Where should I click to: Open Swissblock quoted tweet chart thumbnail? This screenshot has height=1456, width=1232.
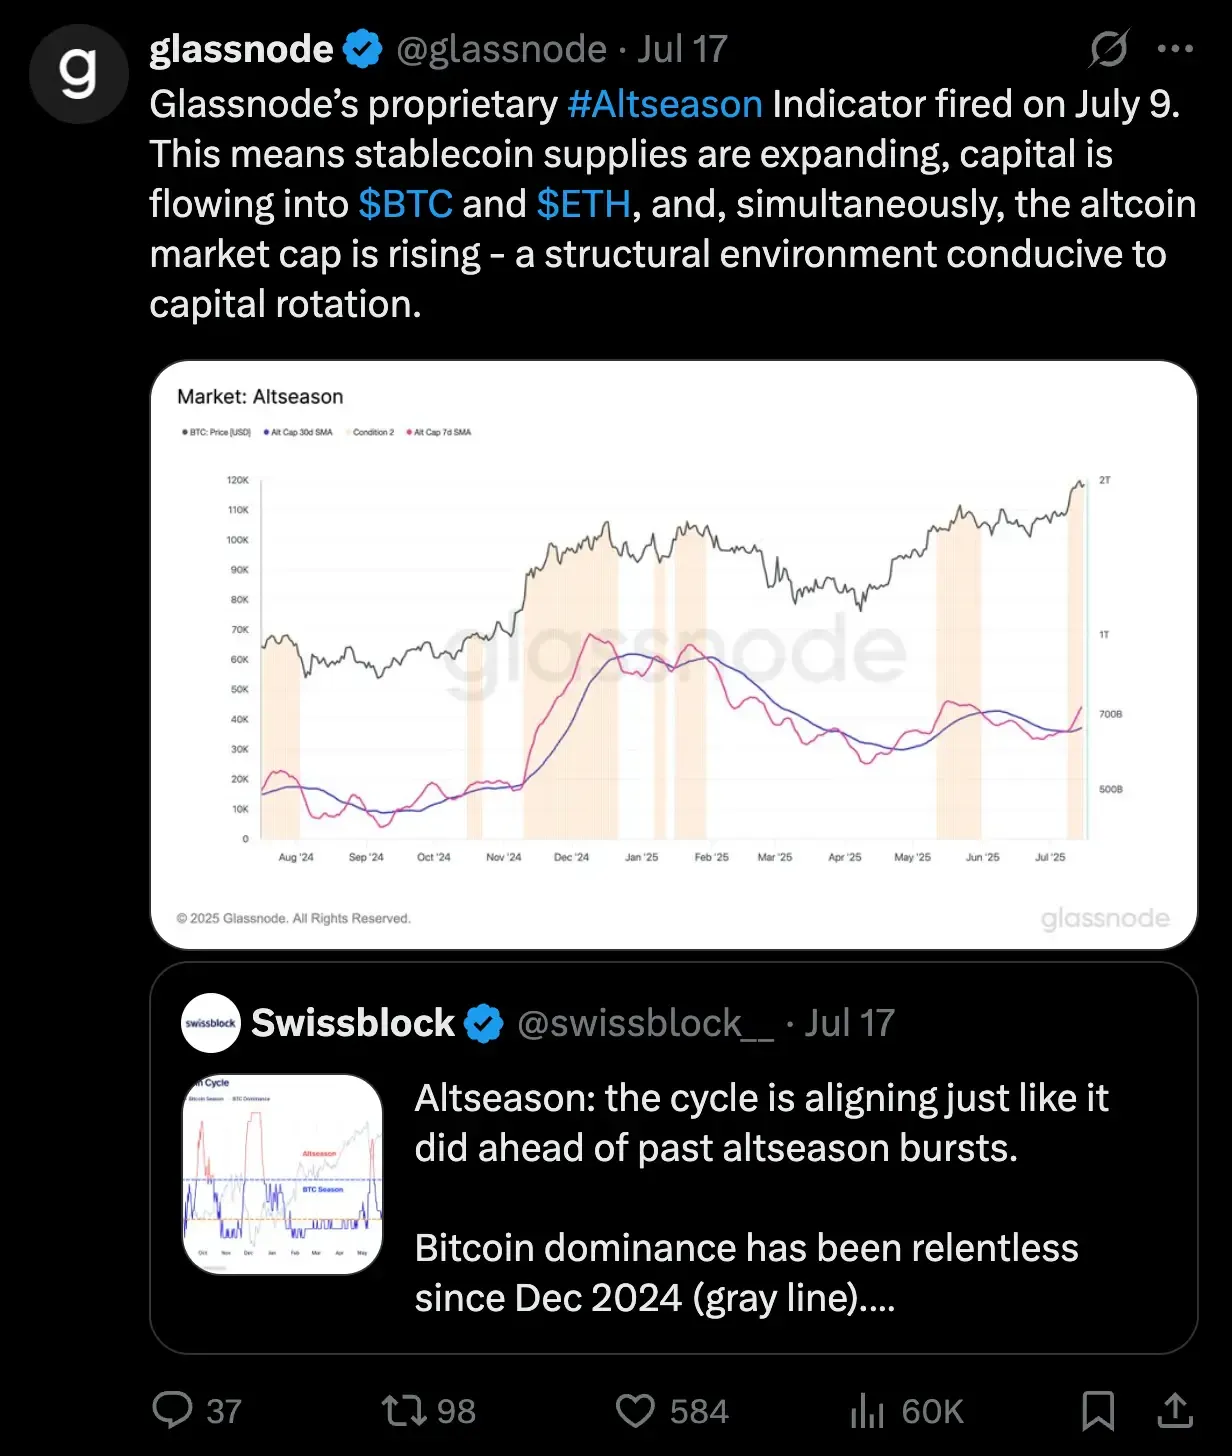[283, 1174]
